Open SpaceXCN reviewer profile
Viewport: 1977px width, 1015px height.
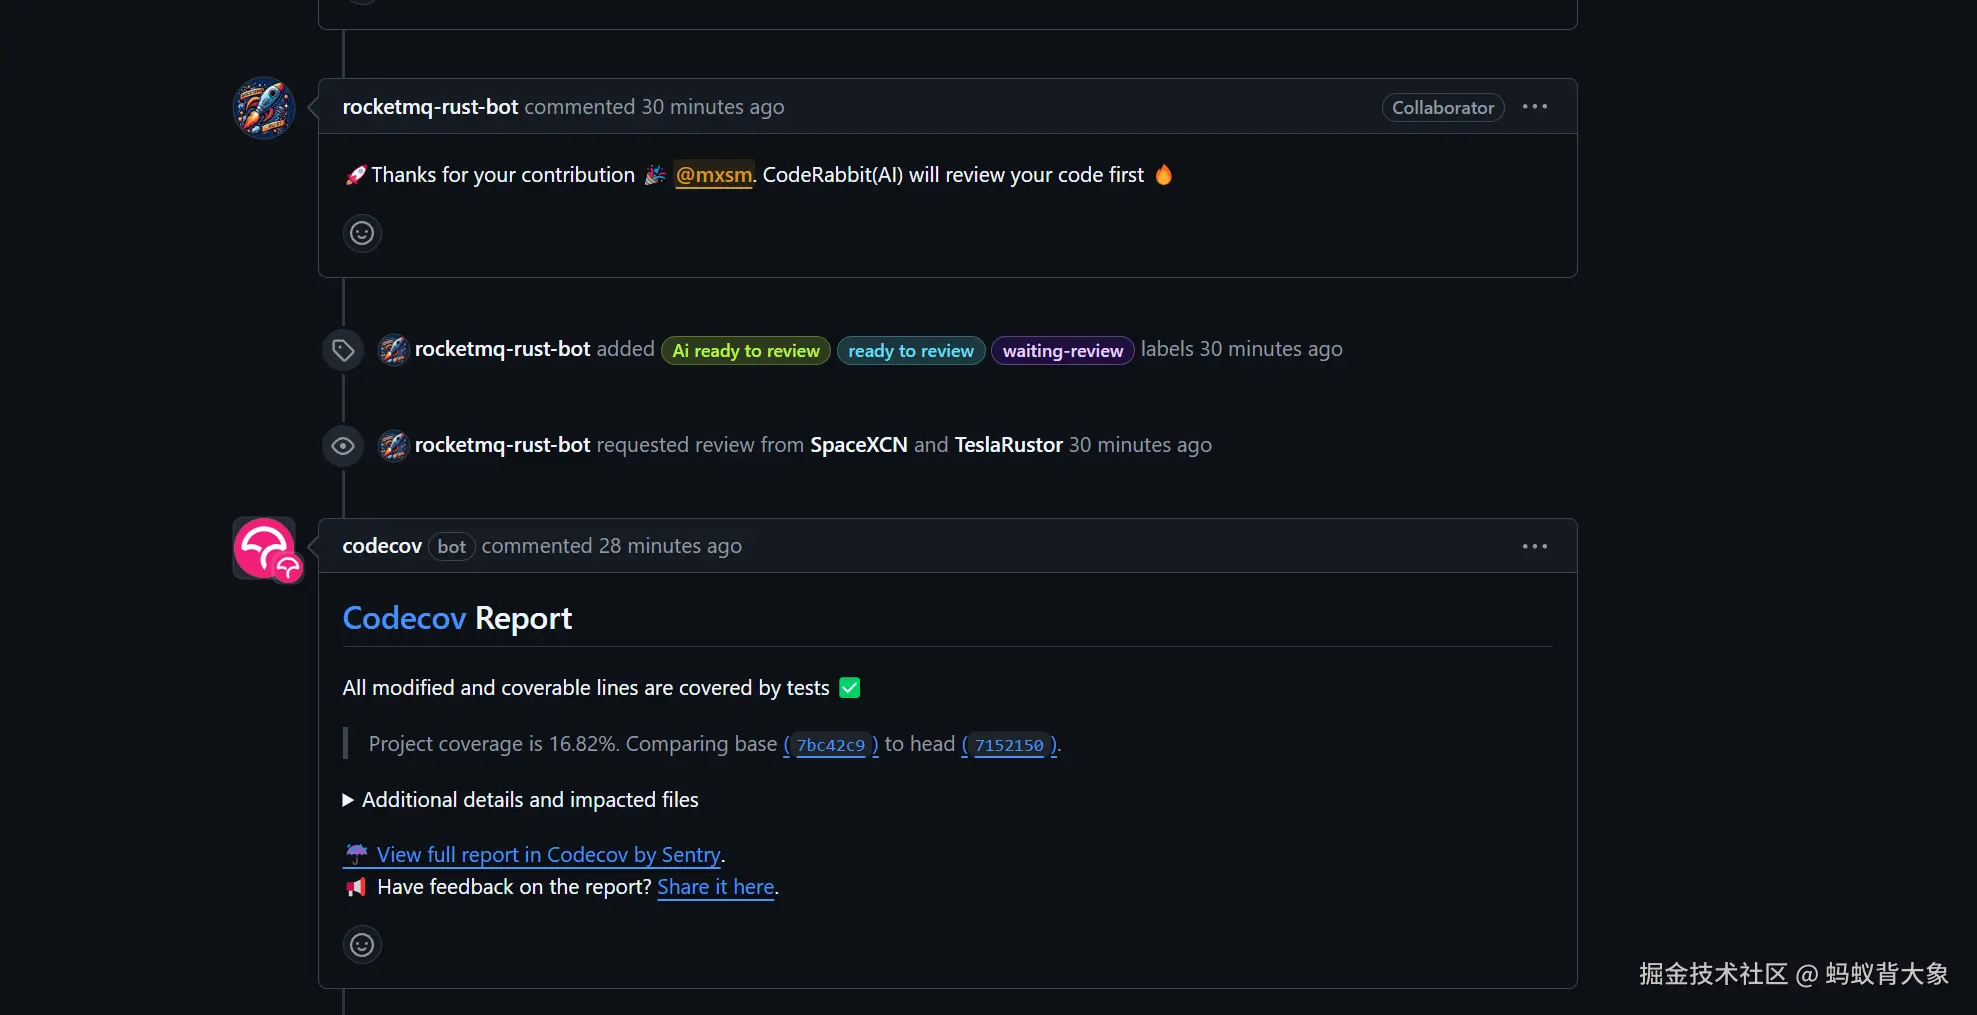click(x=859, y=445)
